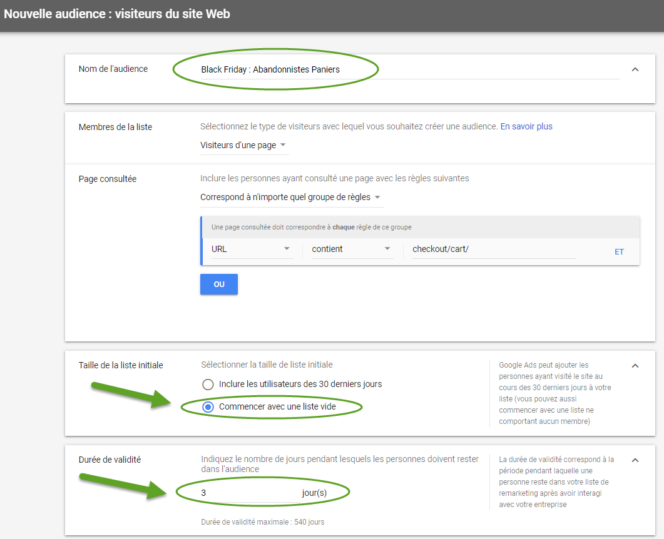Image resolution: width=664 pixels, height=539 pixels.
Task: Collapse the Nom de l'audience section chevron
Action: 634,69
